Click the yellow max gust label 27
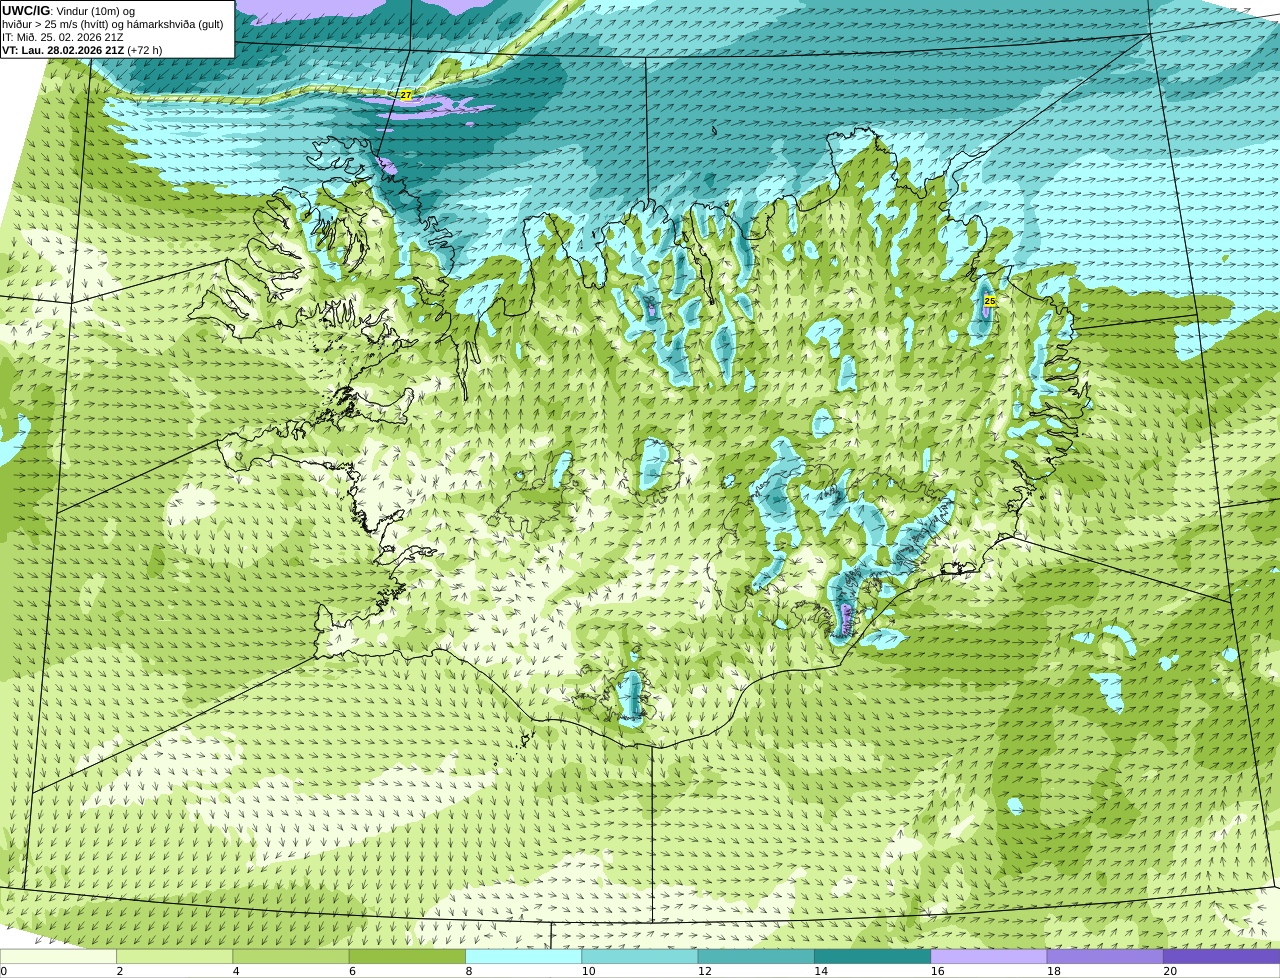 [405, 95]
